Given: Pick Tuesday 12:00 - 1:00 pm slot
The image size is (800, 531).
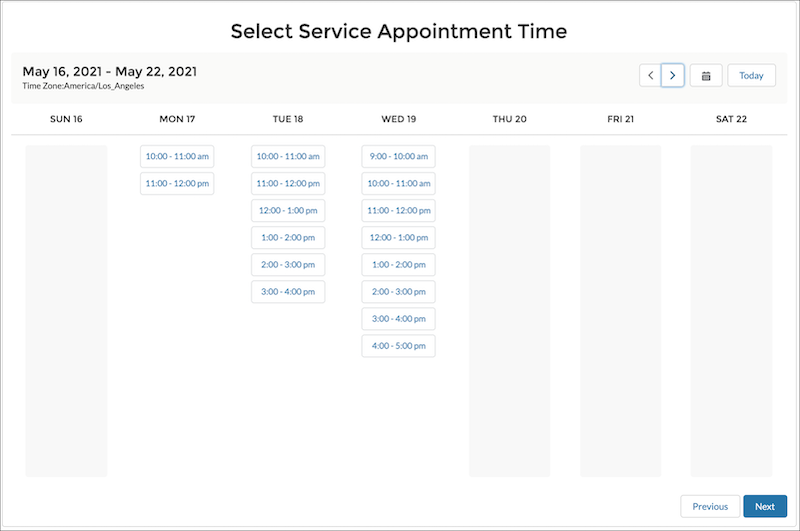Looking at the screenshot, I should point(288,211).
